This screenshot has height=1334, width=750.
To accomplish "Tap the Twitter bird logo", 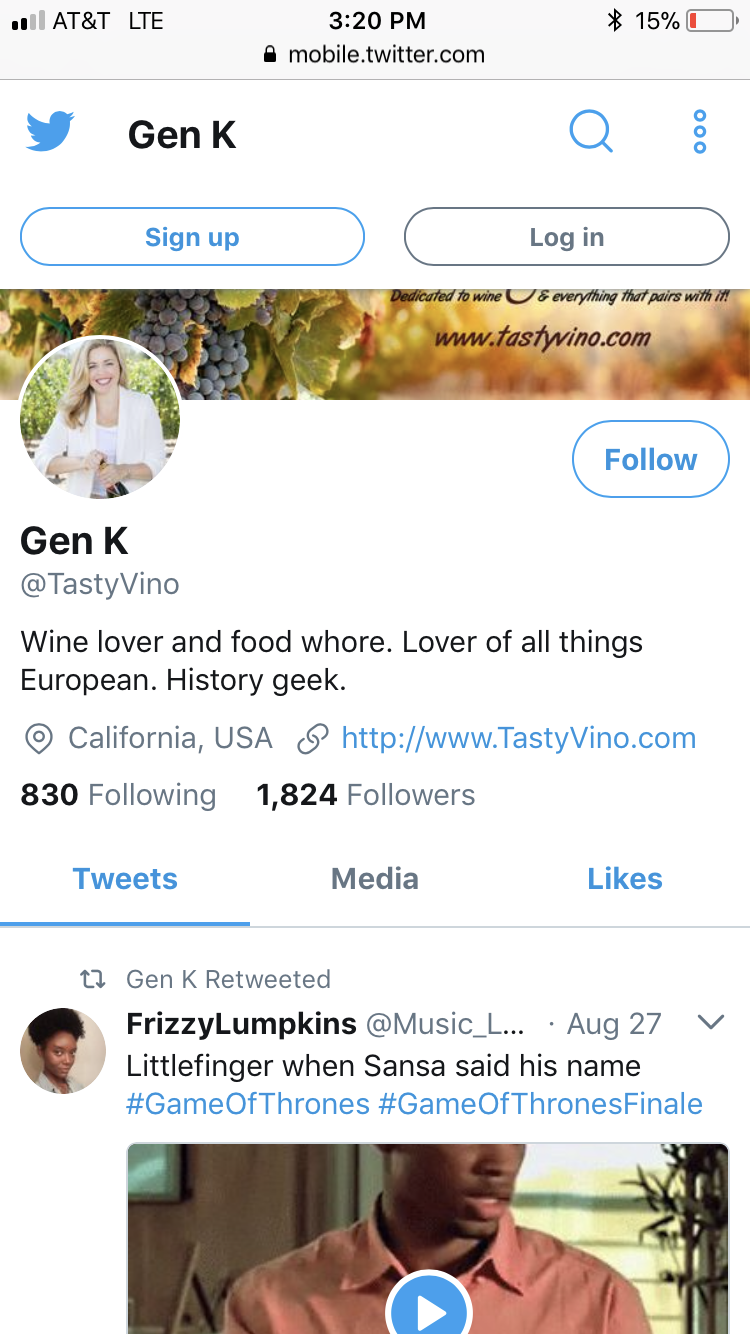I will [50, 132].
